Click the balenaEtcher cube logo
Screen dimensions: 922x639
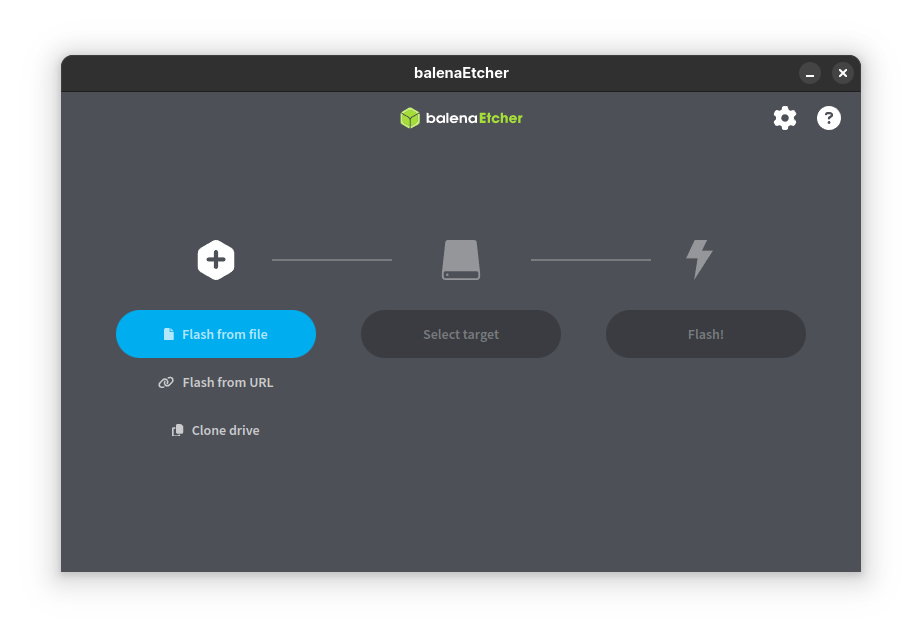coord(410,118)
